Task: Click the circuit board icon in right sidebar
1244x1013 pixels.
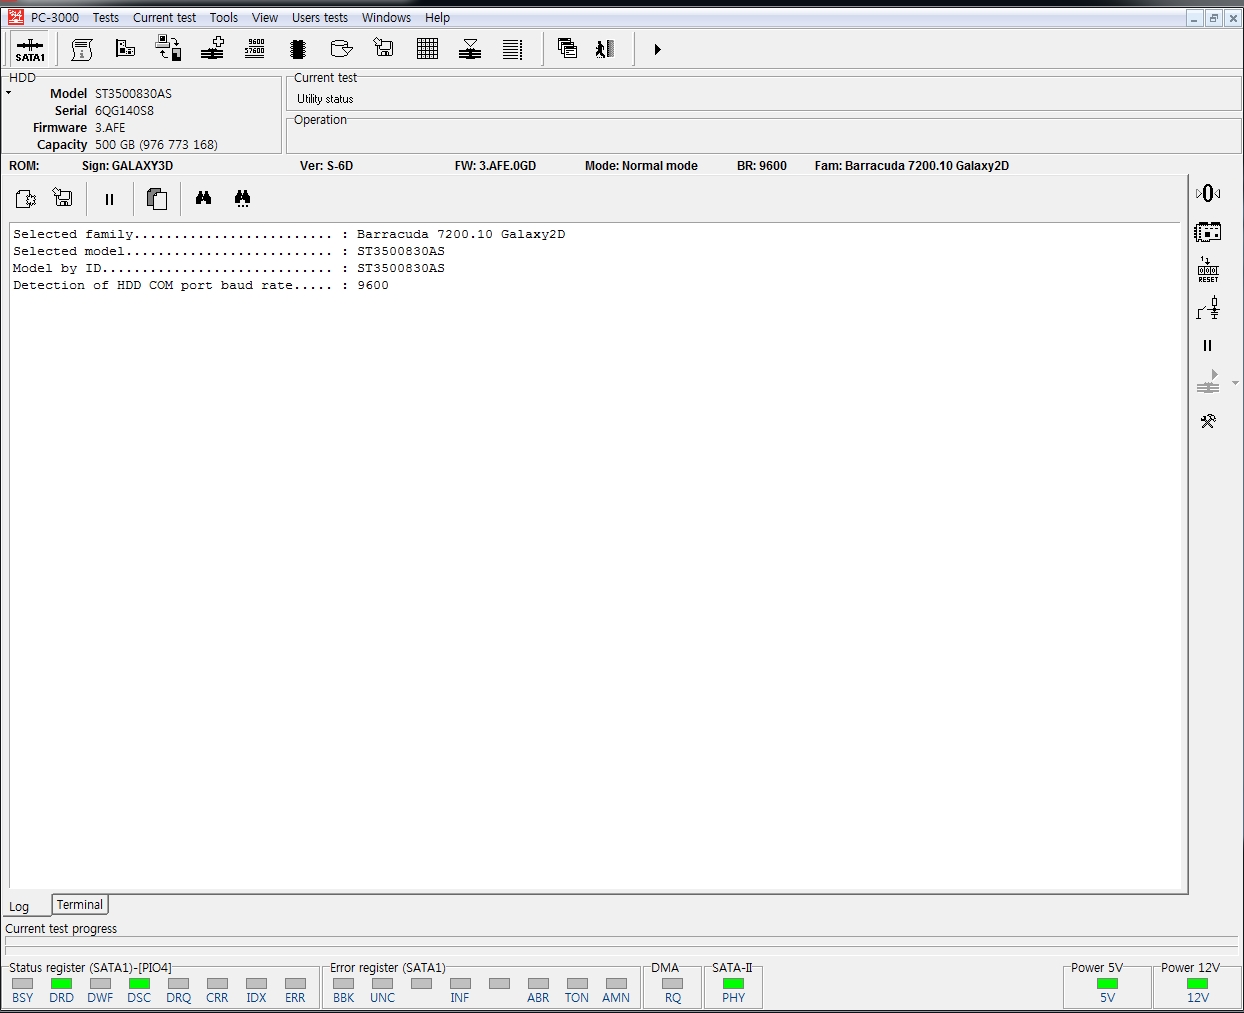Action: [x=1208, y=232]
